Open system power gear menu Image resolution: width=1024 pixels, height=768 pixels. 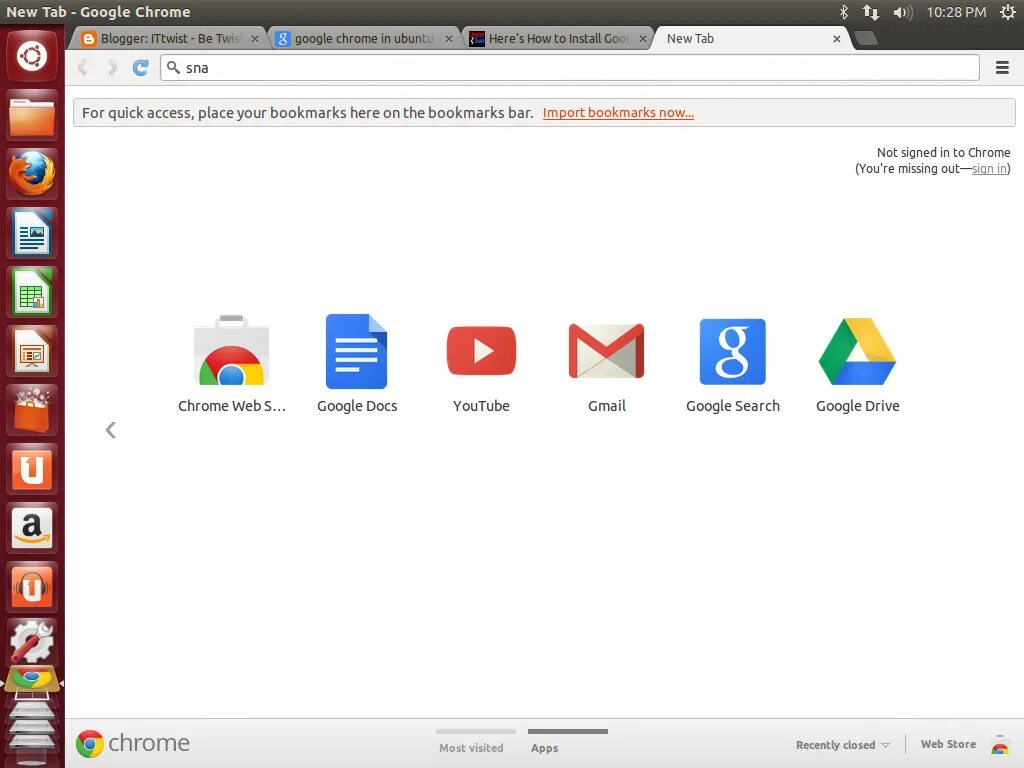pos(1008,12)
